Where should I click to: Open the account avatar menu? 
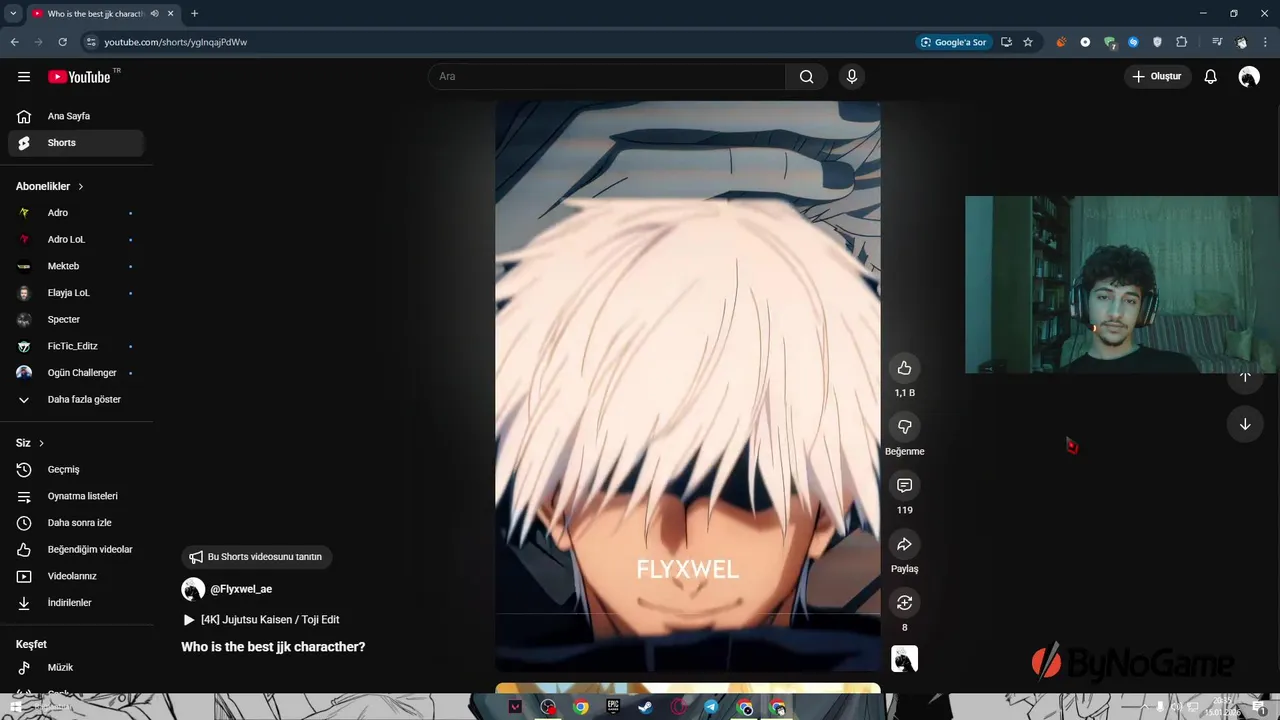[1249, 77]
